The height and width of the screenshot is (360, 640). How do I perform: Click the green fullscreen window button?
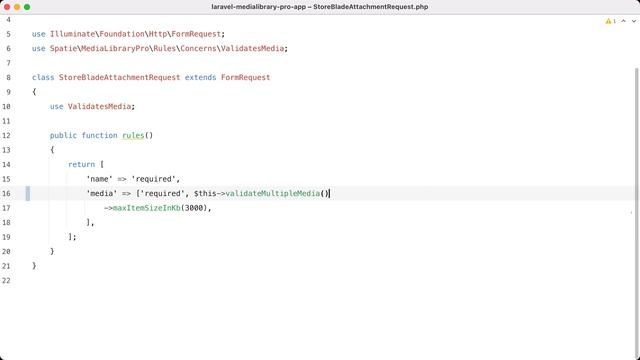point(27,7)
